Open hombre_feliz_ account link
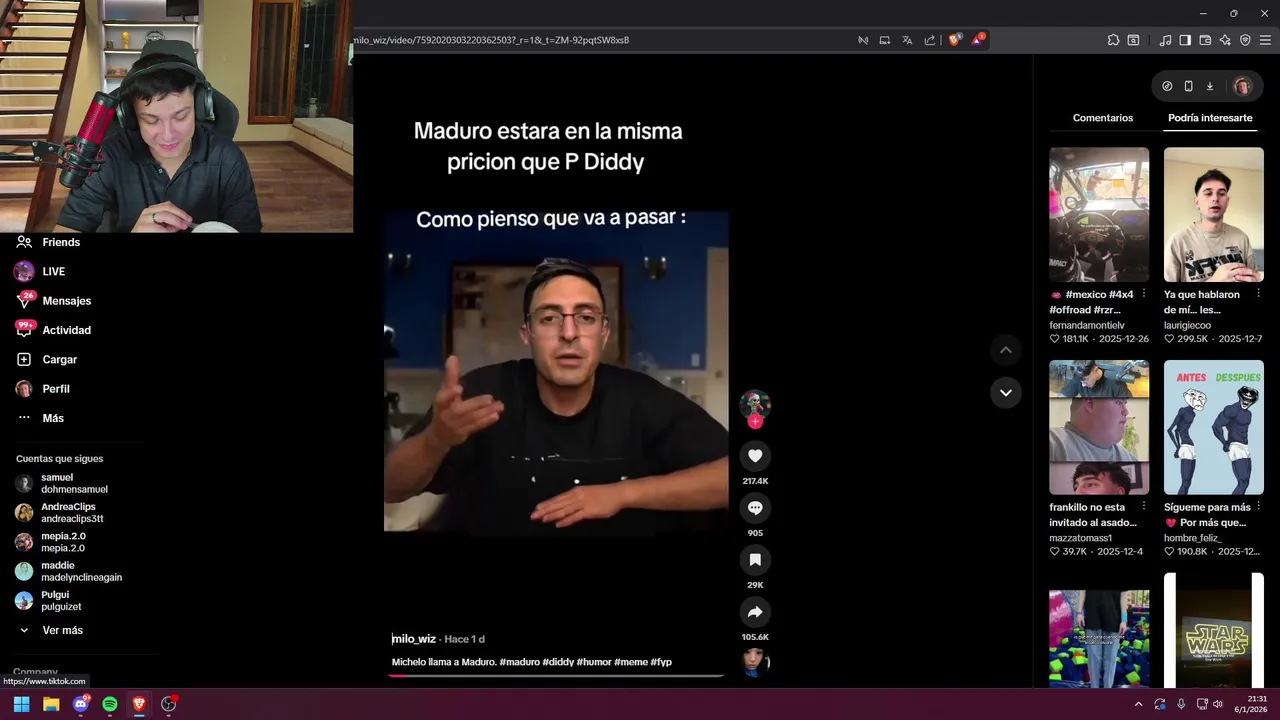The image size is (1280, 720). (1193, 538)
